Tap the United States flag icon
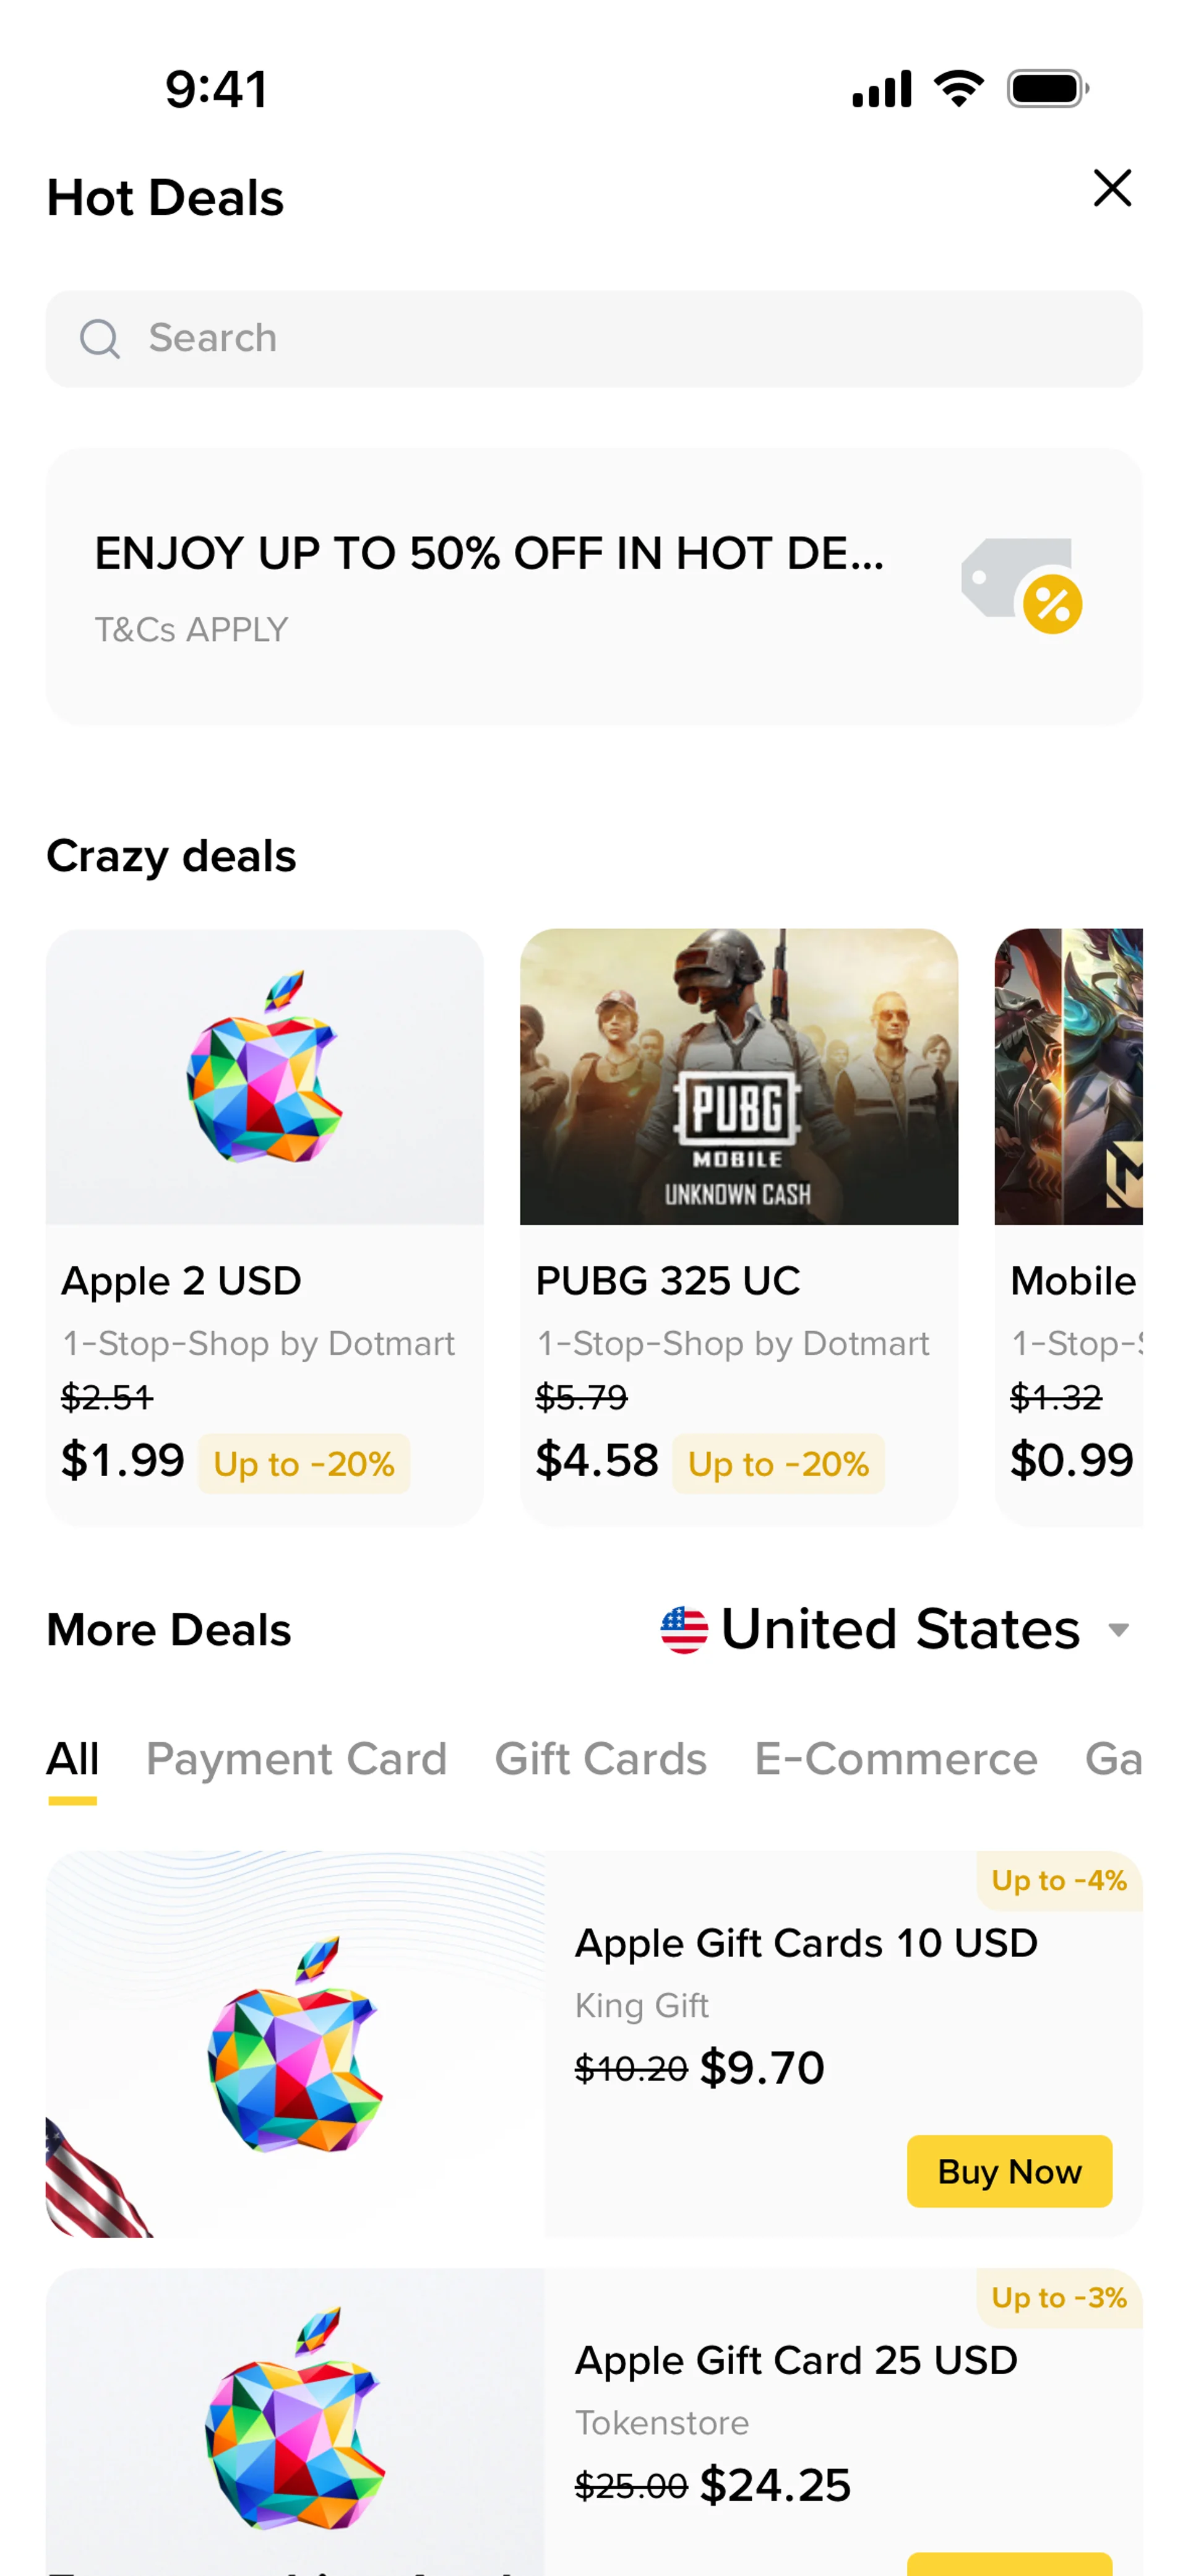 (684, 1629)
